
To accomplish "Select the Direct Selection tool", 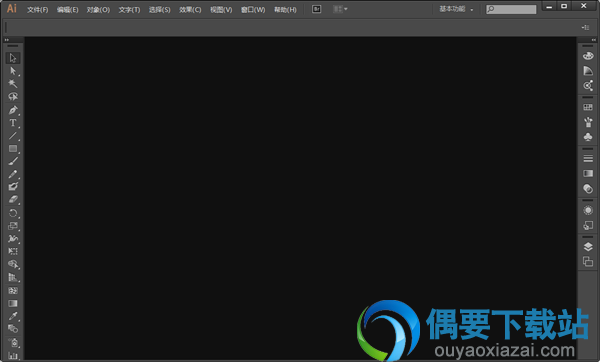I will tap(13, 71).
